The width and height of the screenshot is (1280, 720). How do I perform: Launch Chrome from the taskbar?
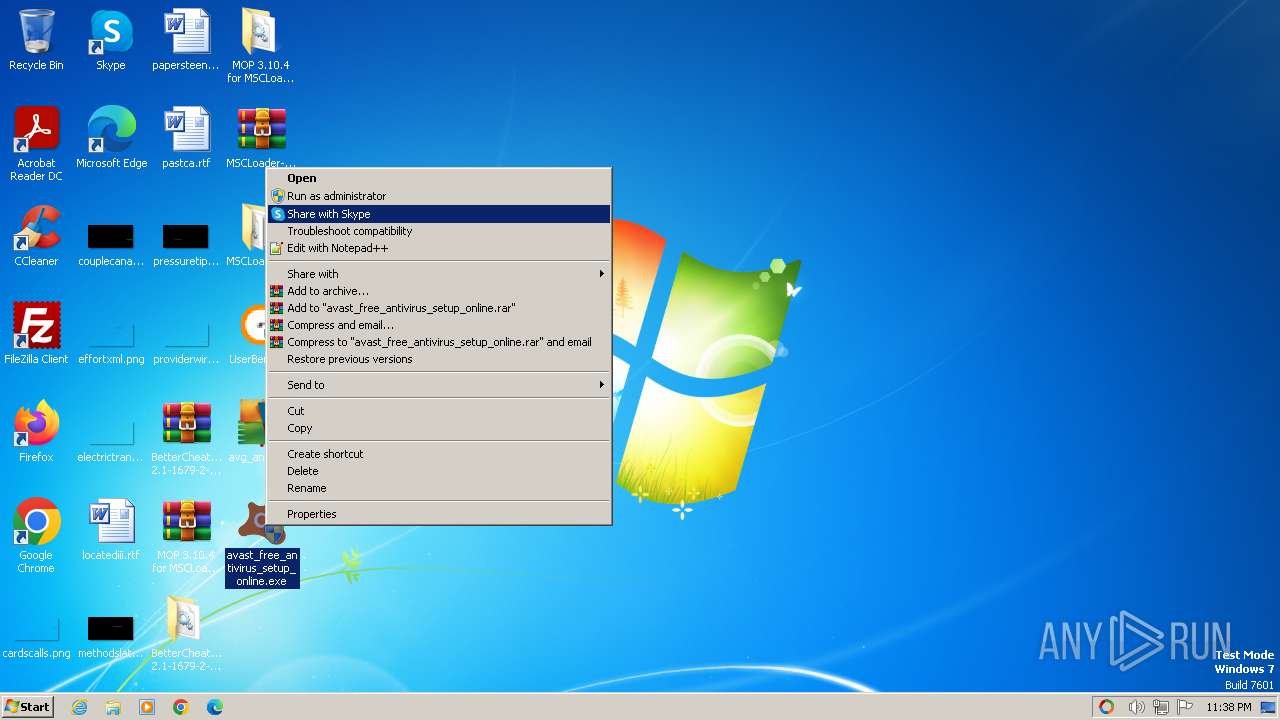[x=181, y=707]
